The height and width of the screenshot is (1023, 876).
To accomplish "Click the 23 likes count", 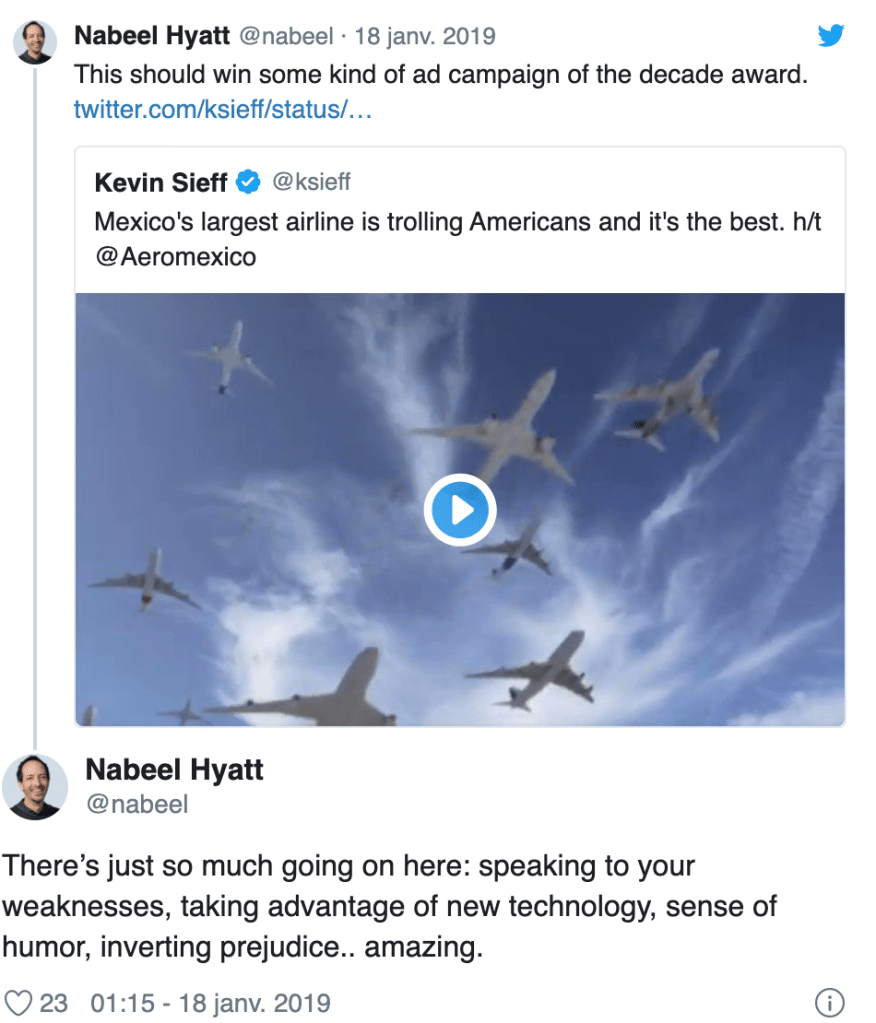I will (x=54, y=1002).
